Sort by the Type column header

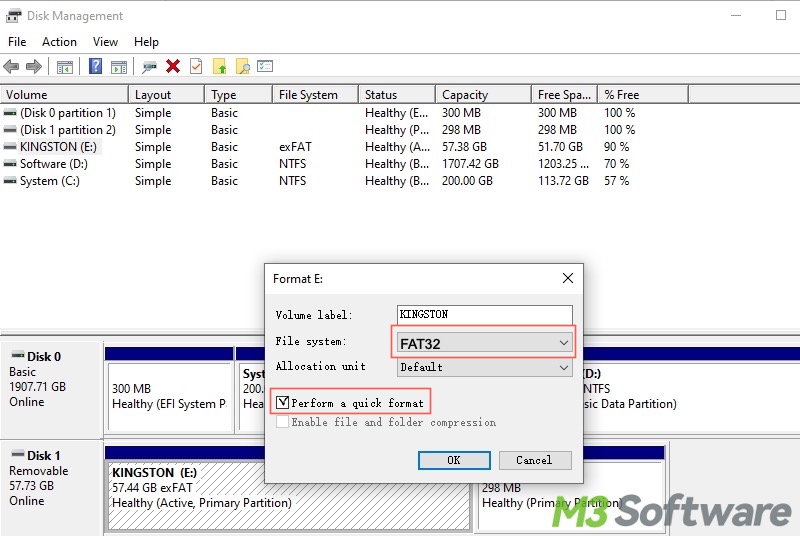coord(238,95)
